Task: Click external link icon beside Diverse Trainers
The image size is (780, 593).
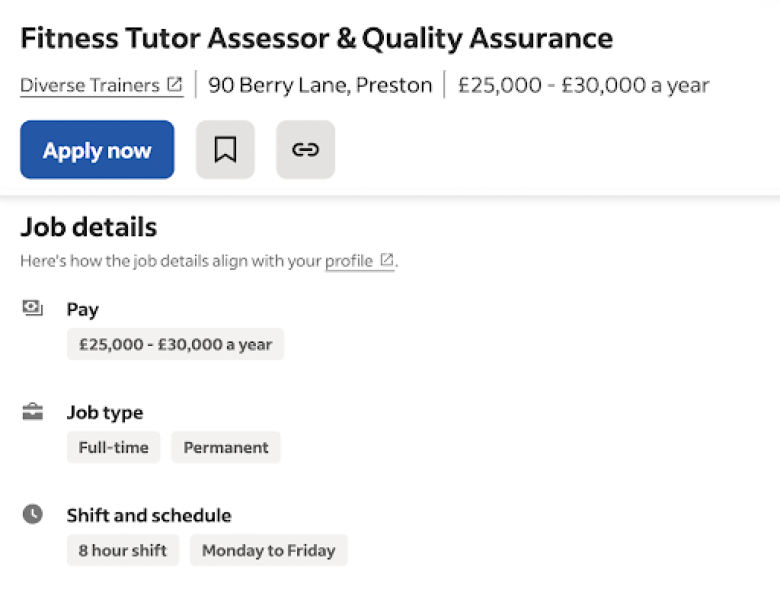Action: [x=175, y=84]
